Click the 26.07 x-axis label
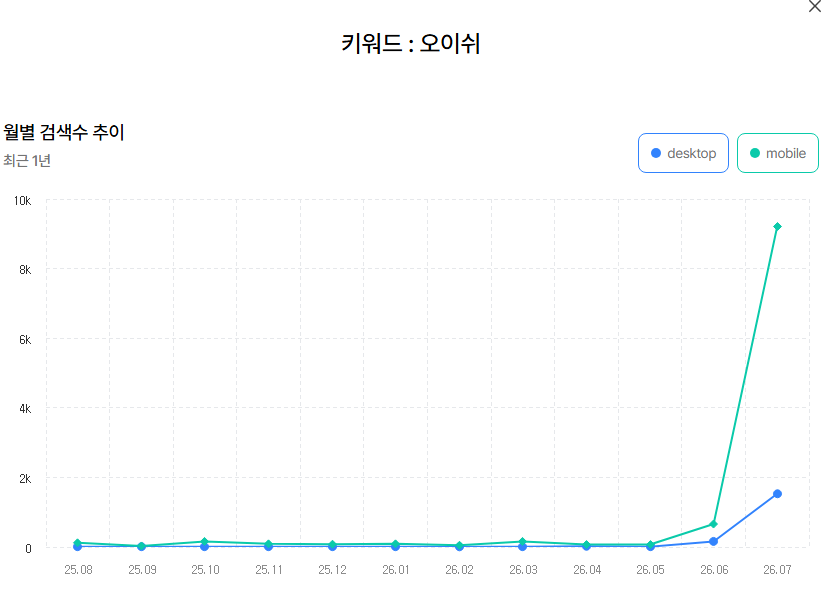Image resolution: width=831 pixels, height=601 pixels. (x=777, y=570)
